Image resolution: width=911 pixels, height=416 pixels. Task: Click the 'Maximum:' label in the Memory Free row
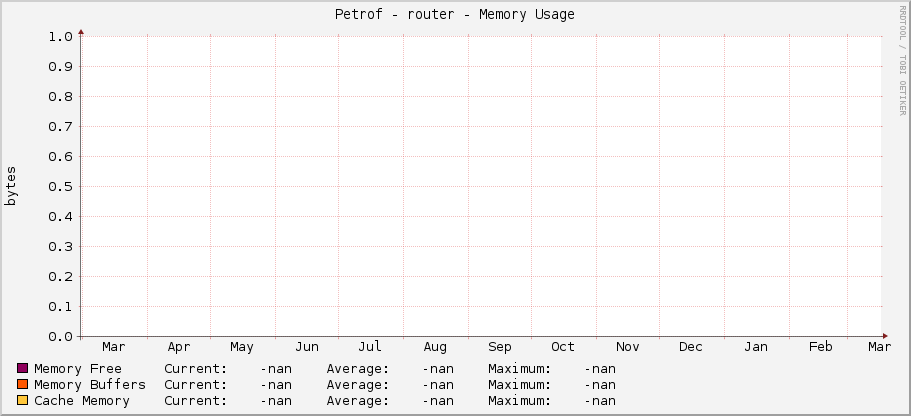point(519,368)
